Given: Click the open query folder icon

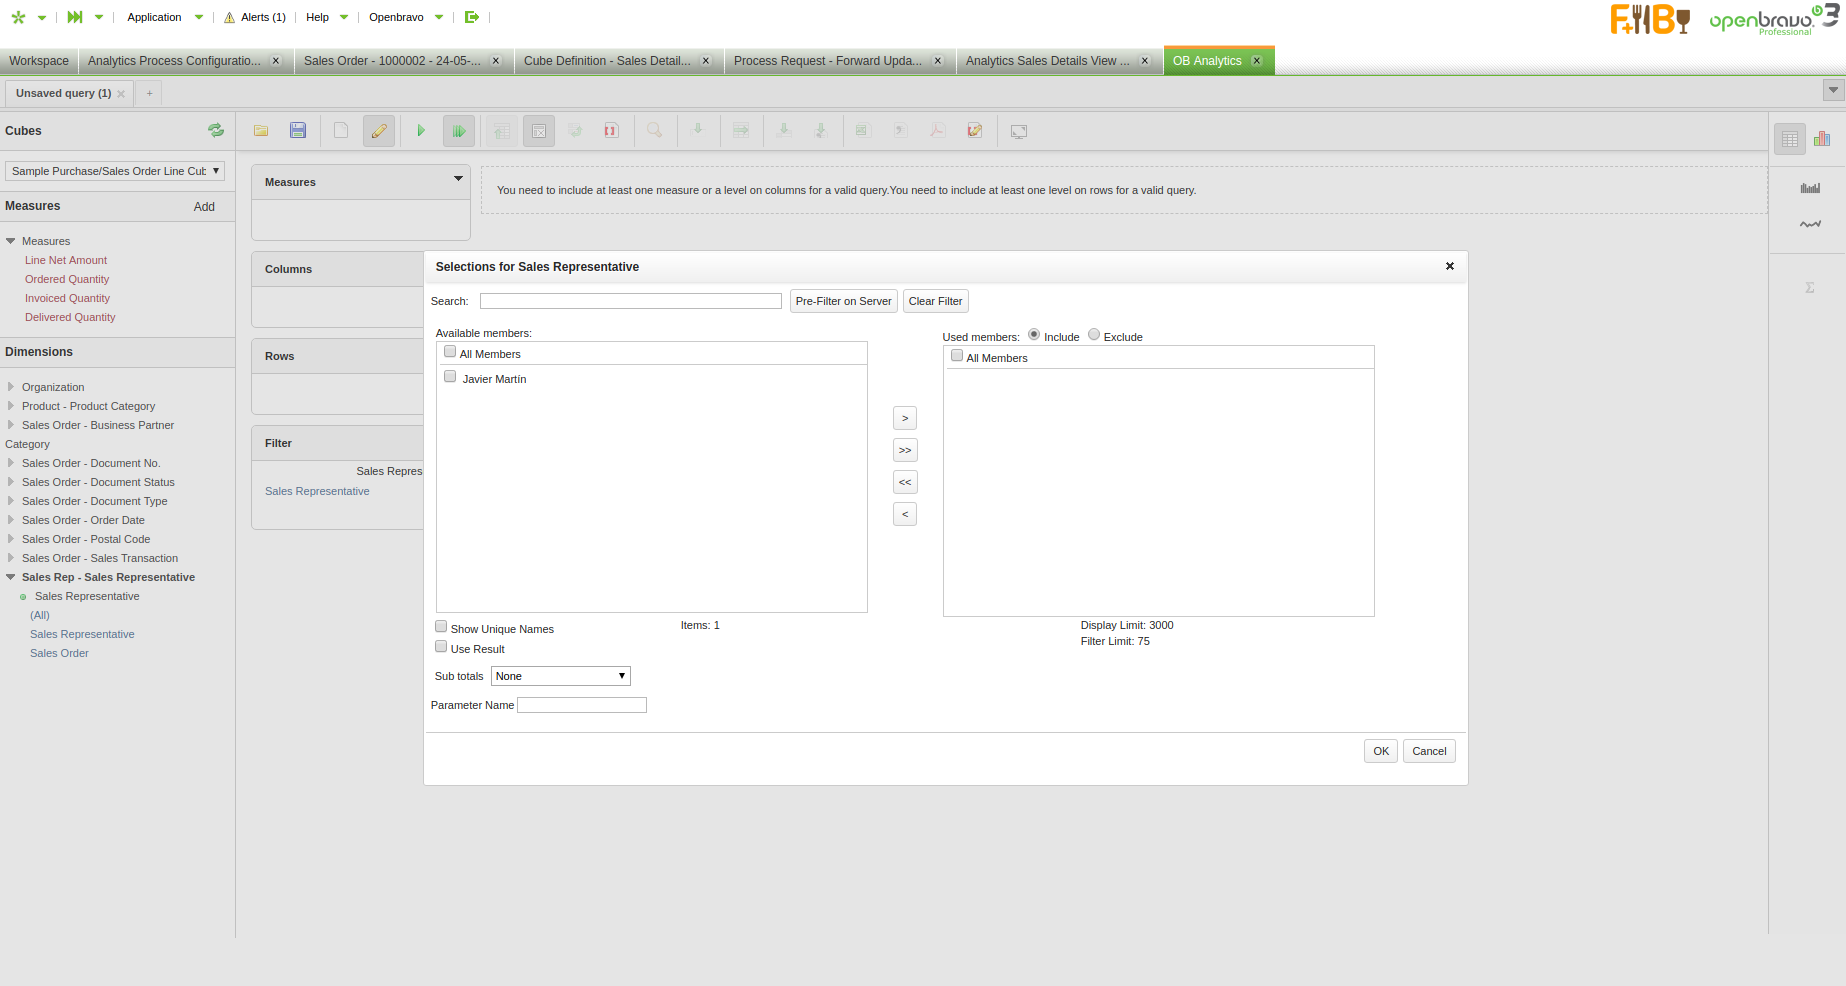Looking at the screenshot, I should click(261, 131).
